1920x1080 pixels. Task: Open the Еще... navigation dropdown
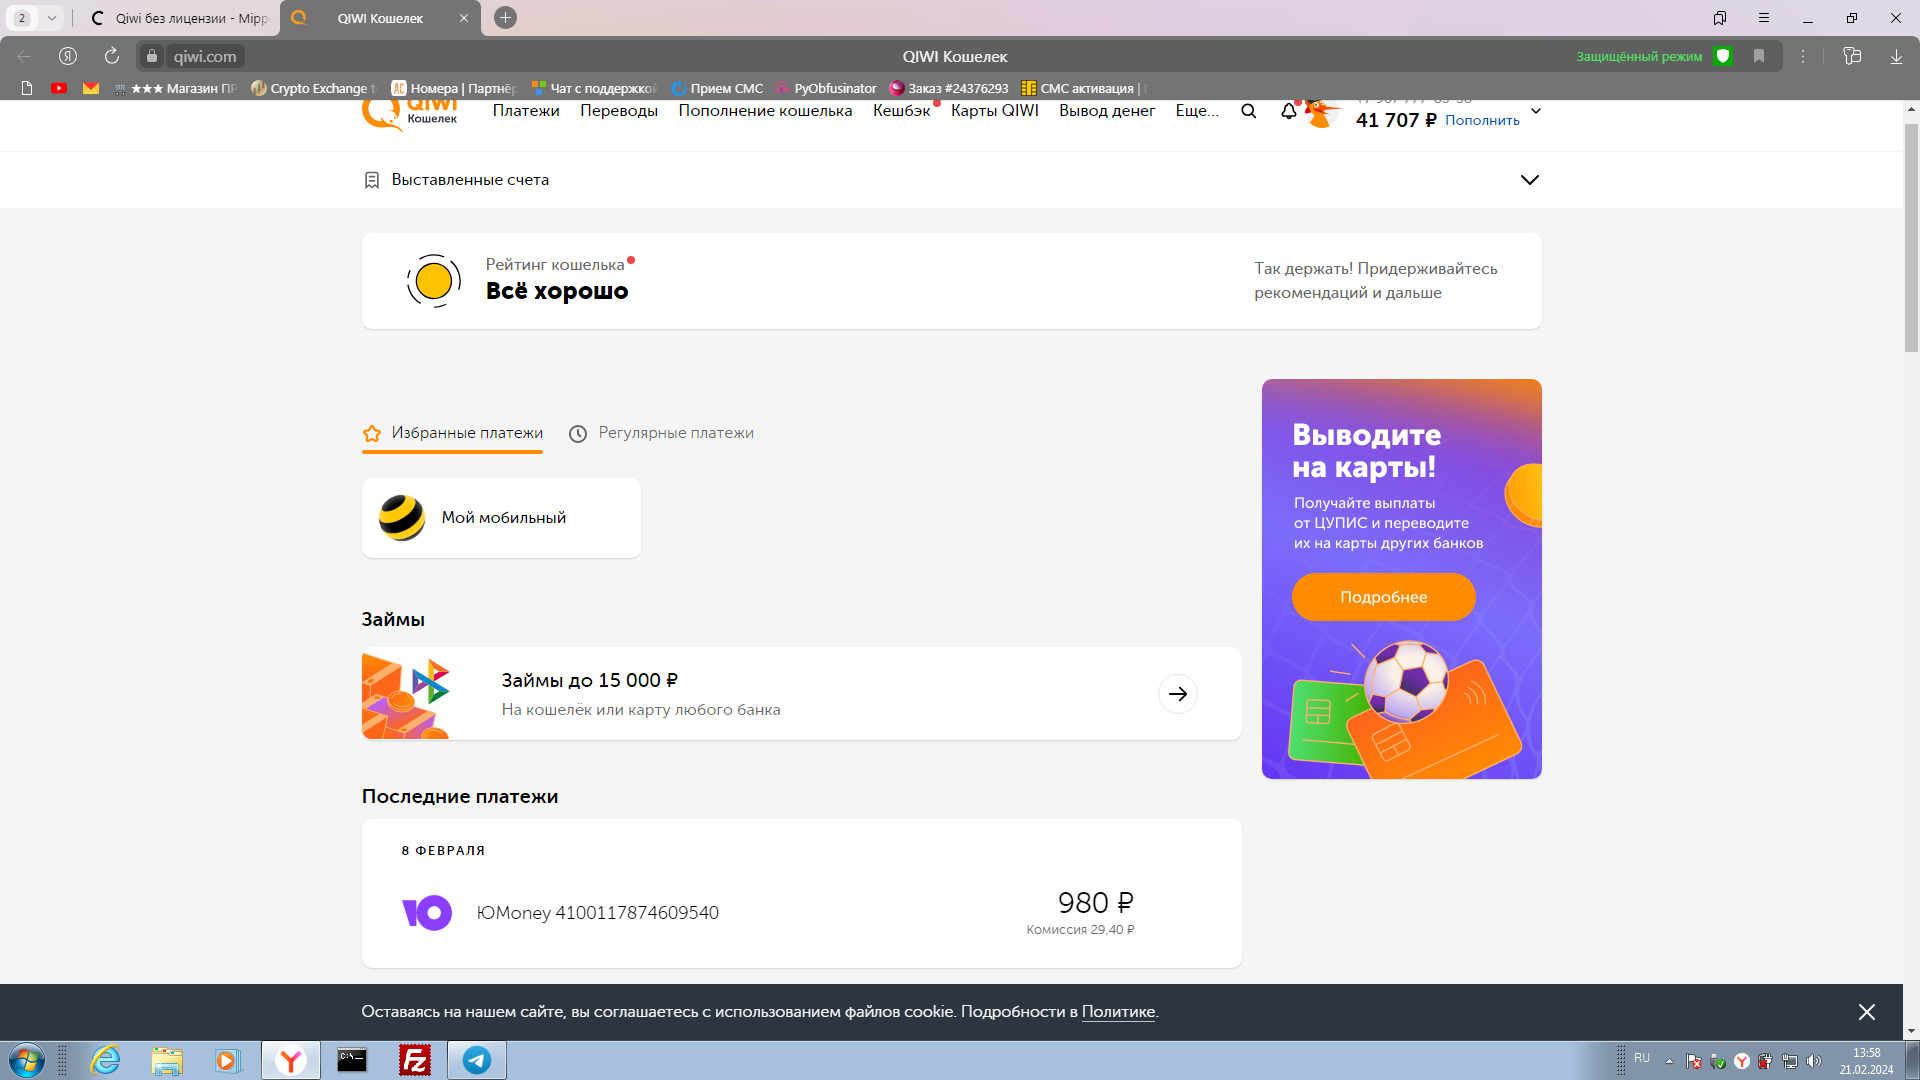[x=1197, y=111]
